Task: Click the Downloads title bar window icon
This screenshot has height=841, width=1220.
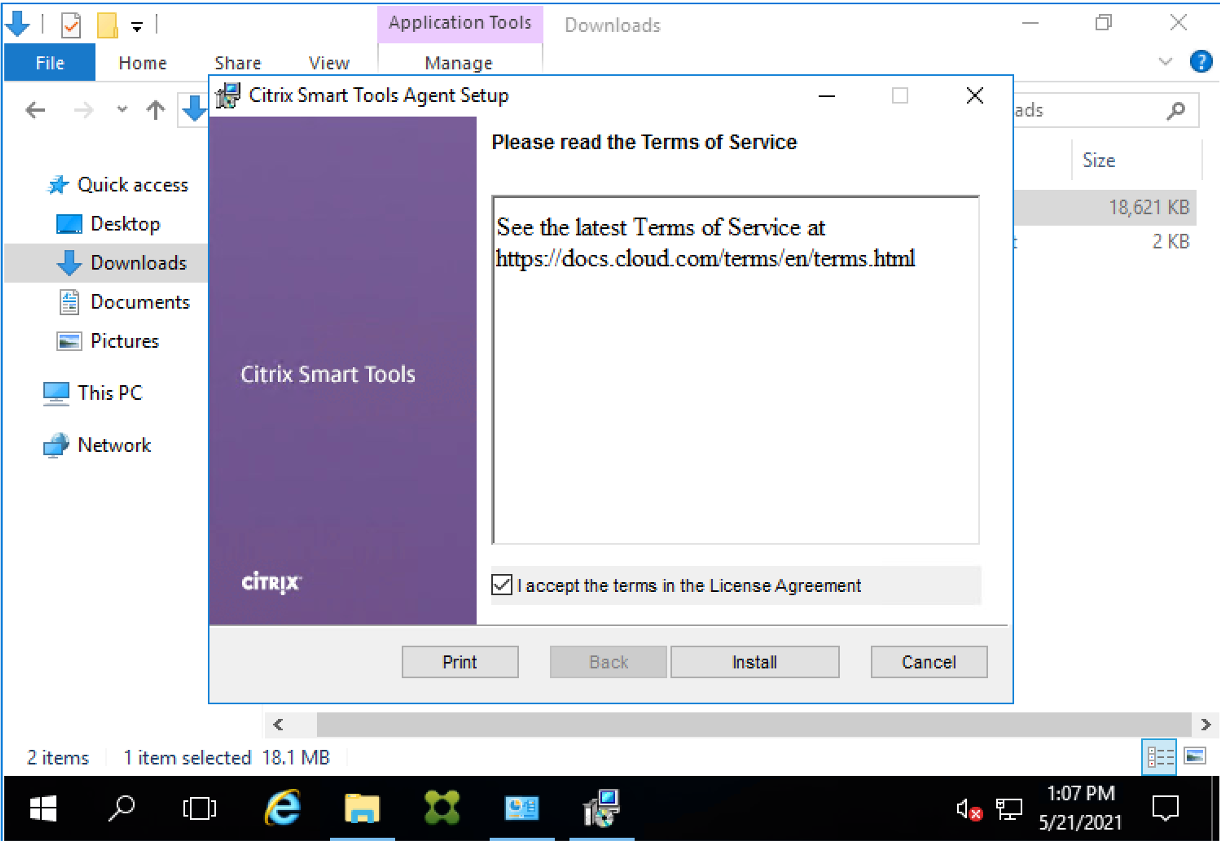Action: pyautogui.click(x=19, y=24)
